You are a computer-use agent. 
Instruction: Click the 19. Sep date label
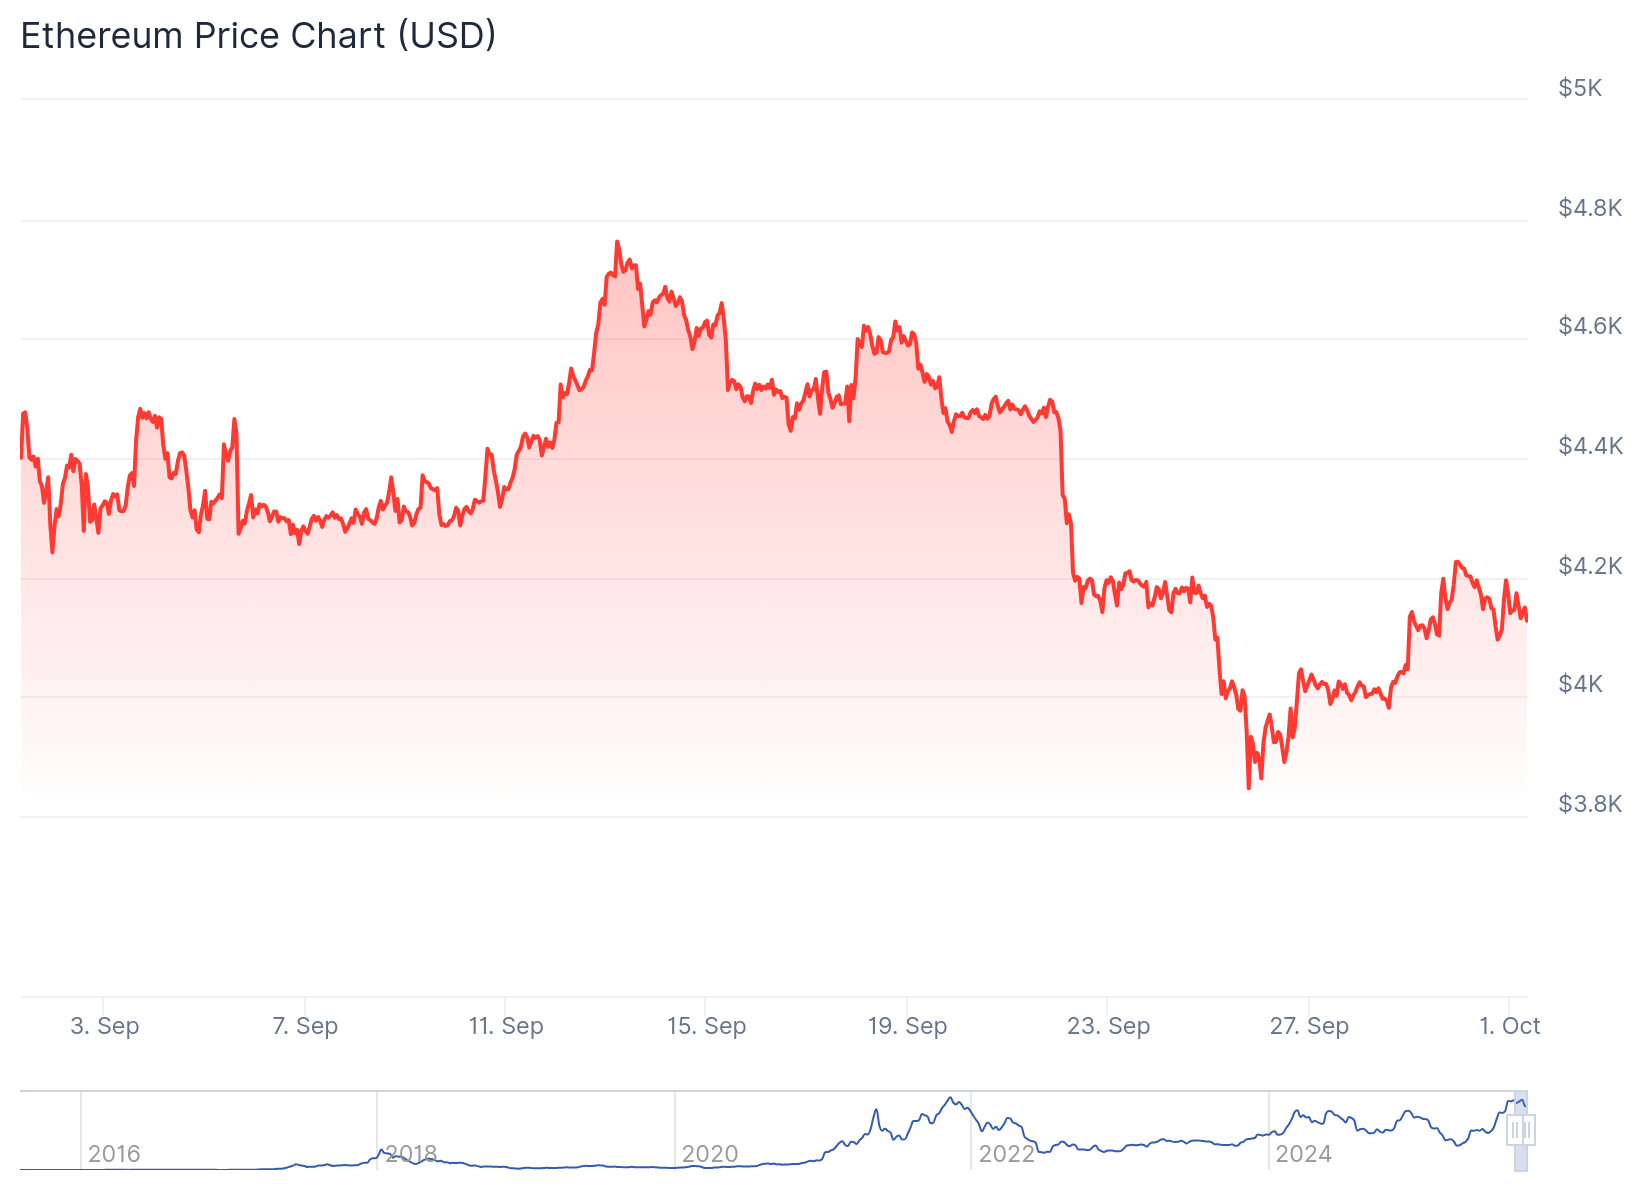tap(907, 1026)
